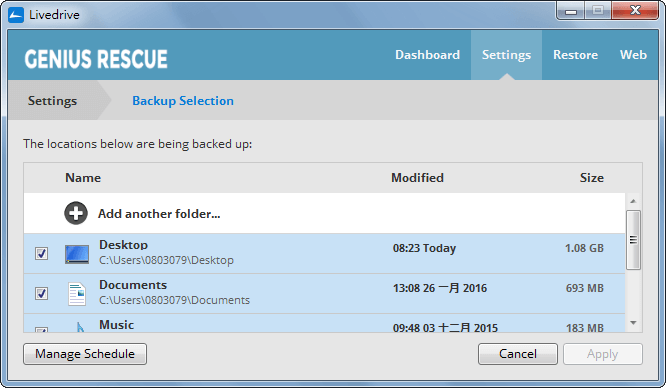This screenshot has height=388, width=666.
Task: Select the Documents folder name
Action: pyautogui.click(x=133, y=285)
